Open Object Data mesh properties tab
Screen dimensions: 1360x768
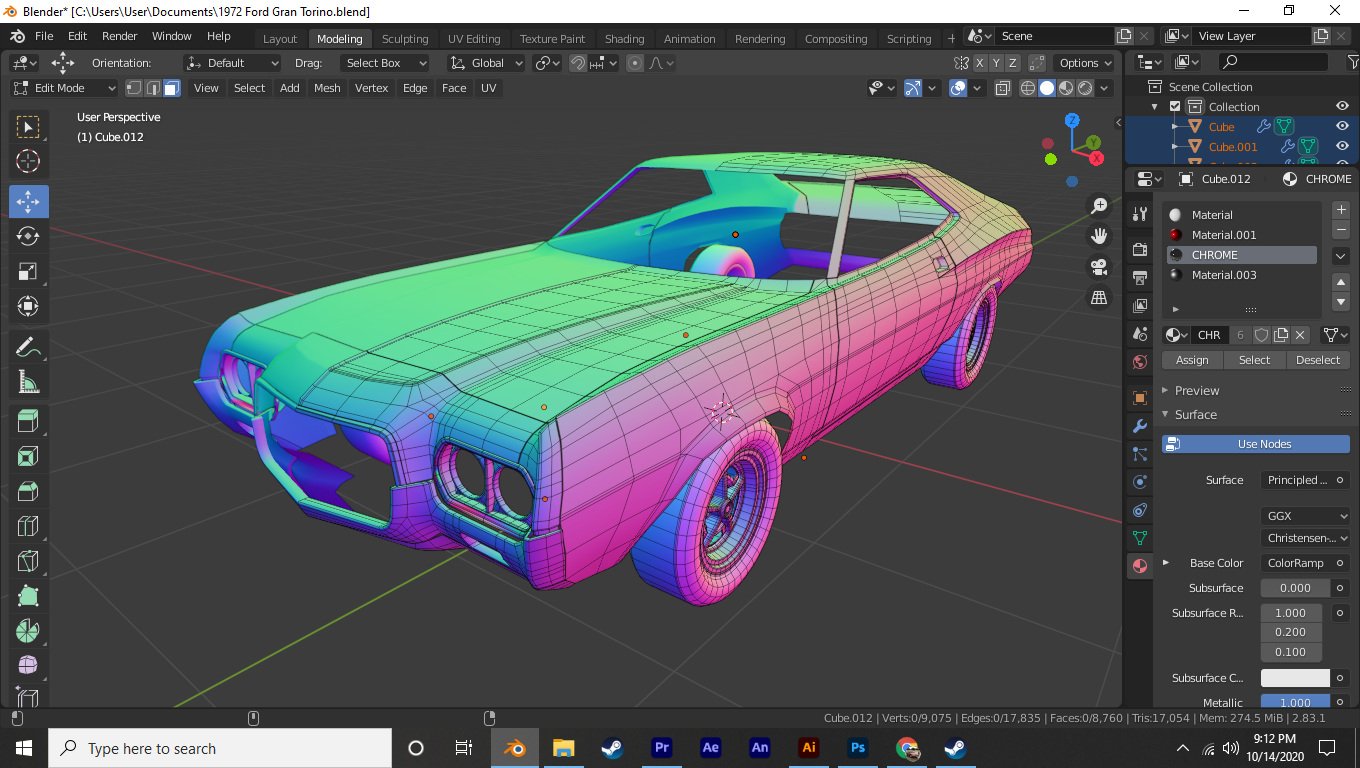pyautogui.click(x=1140, y=538)
